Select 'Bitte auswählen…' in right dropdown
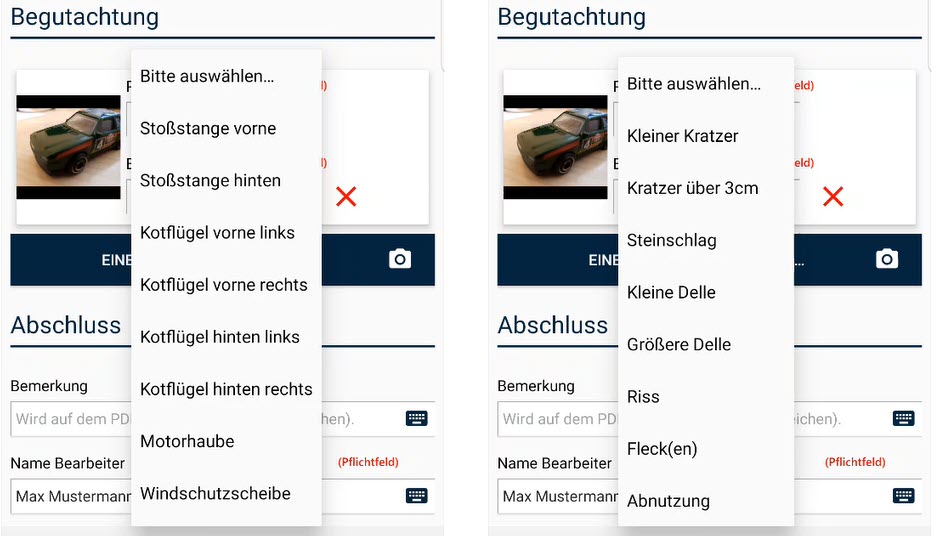The height and width of the screenshot is (536, 932). pos(694,84)
